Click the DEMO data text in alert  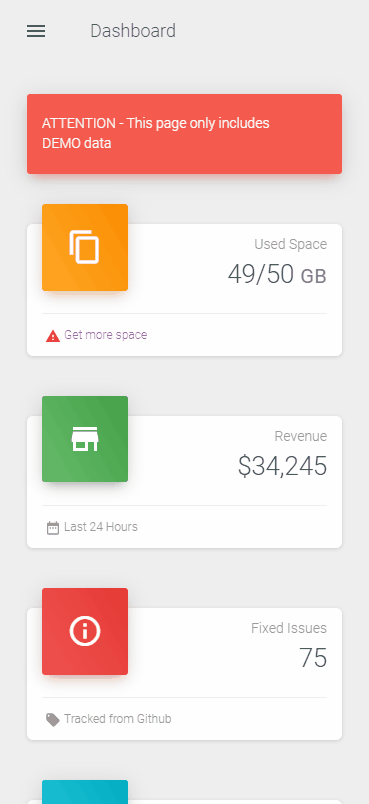(x=76, y=144)
